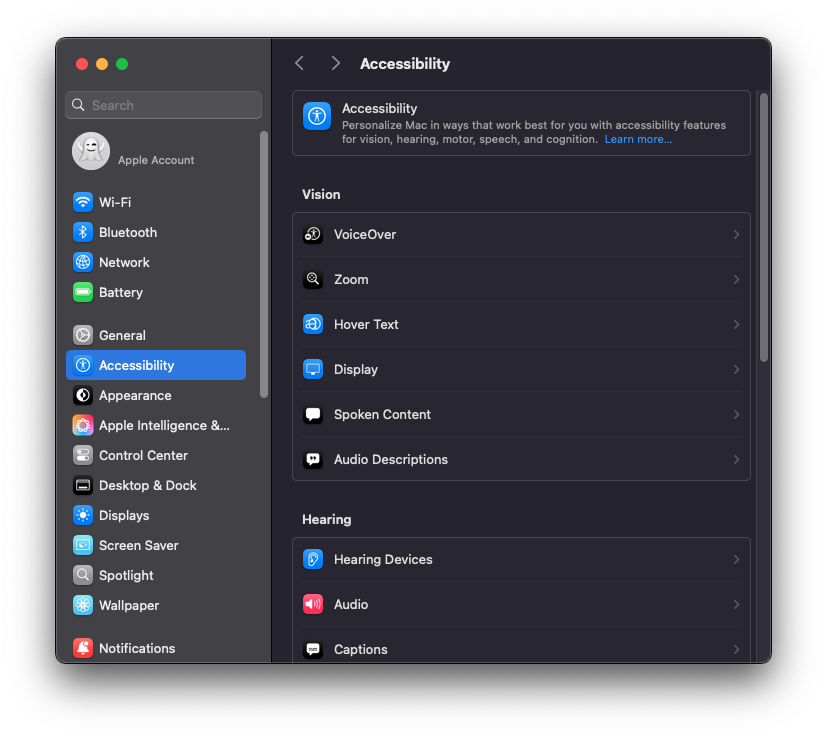Click the Wi-Fi icon in sidebar
The width and height of the screenshot is (827, 737).
click(83, 202)
